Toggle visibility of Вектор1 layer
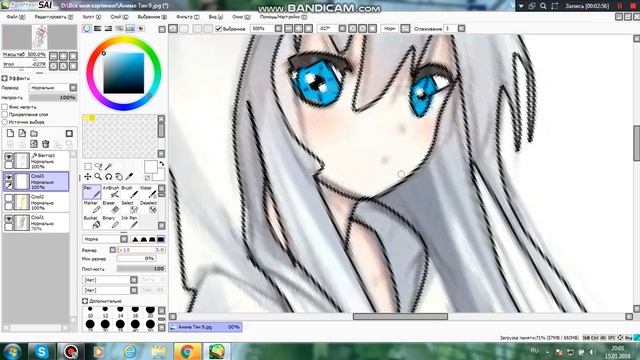640x360 pixels. (8, 157)
